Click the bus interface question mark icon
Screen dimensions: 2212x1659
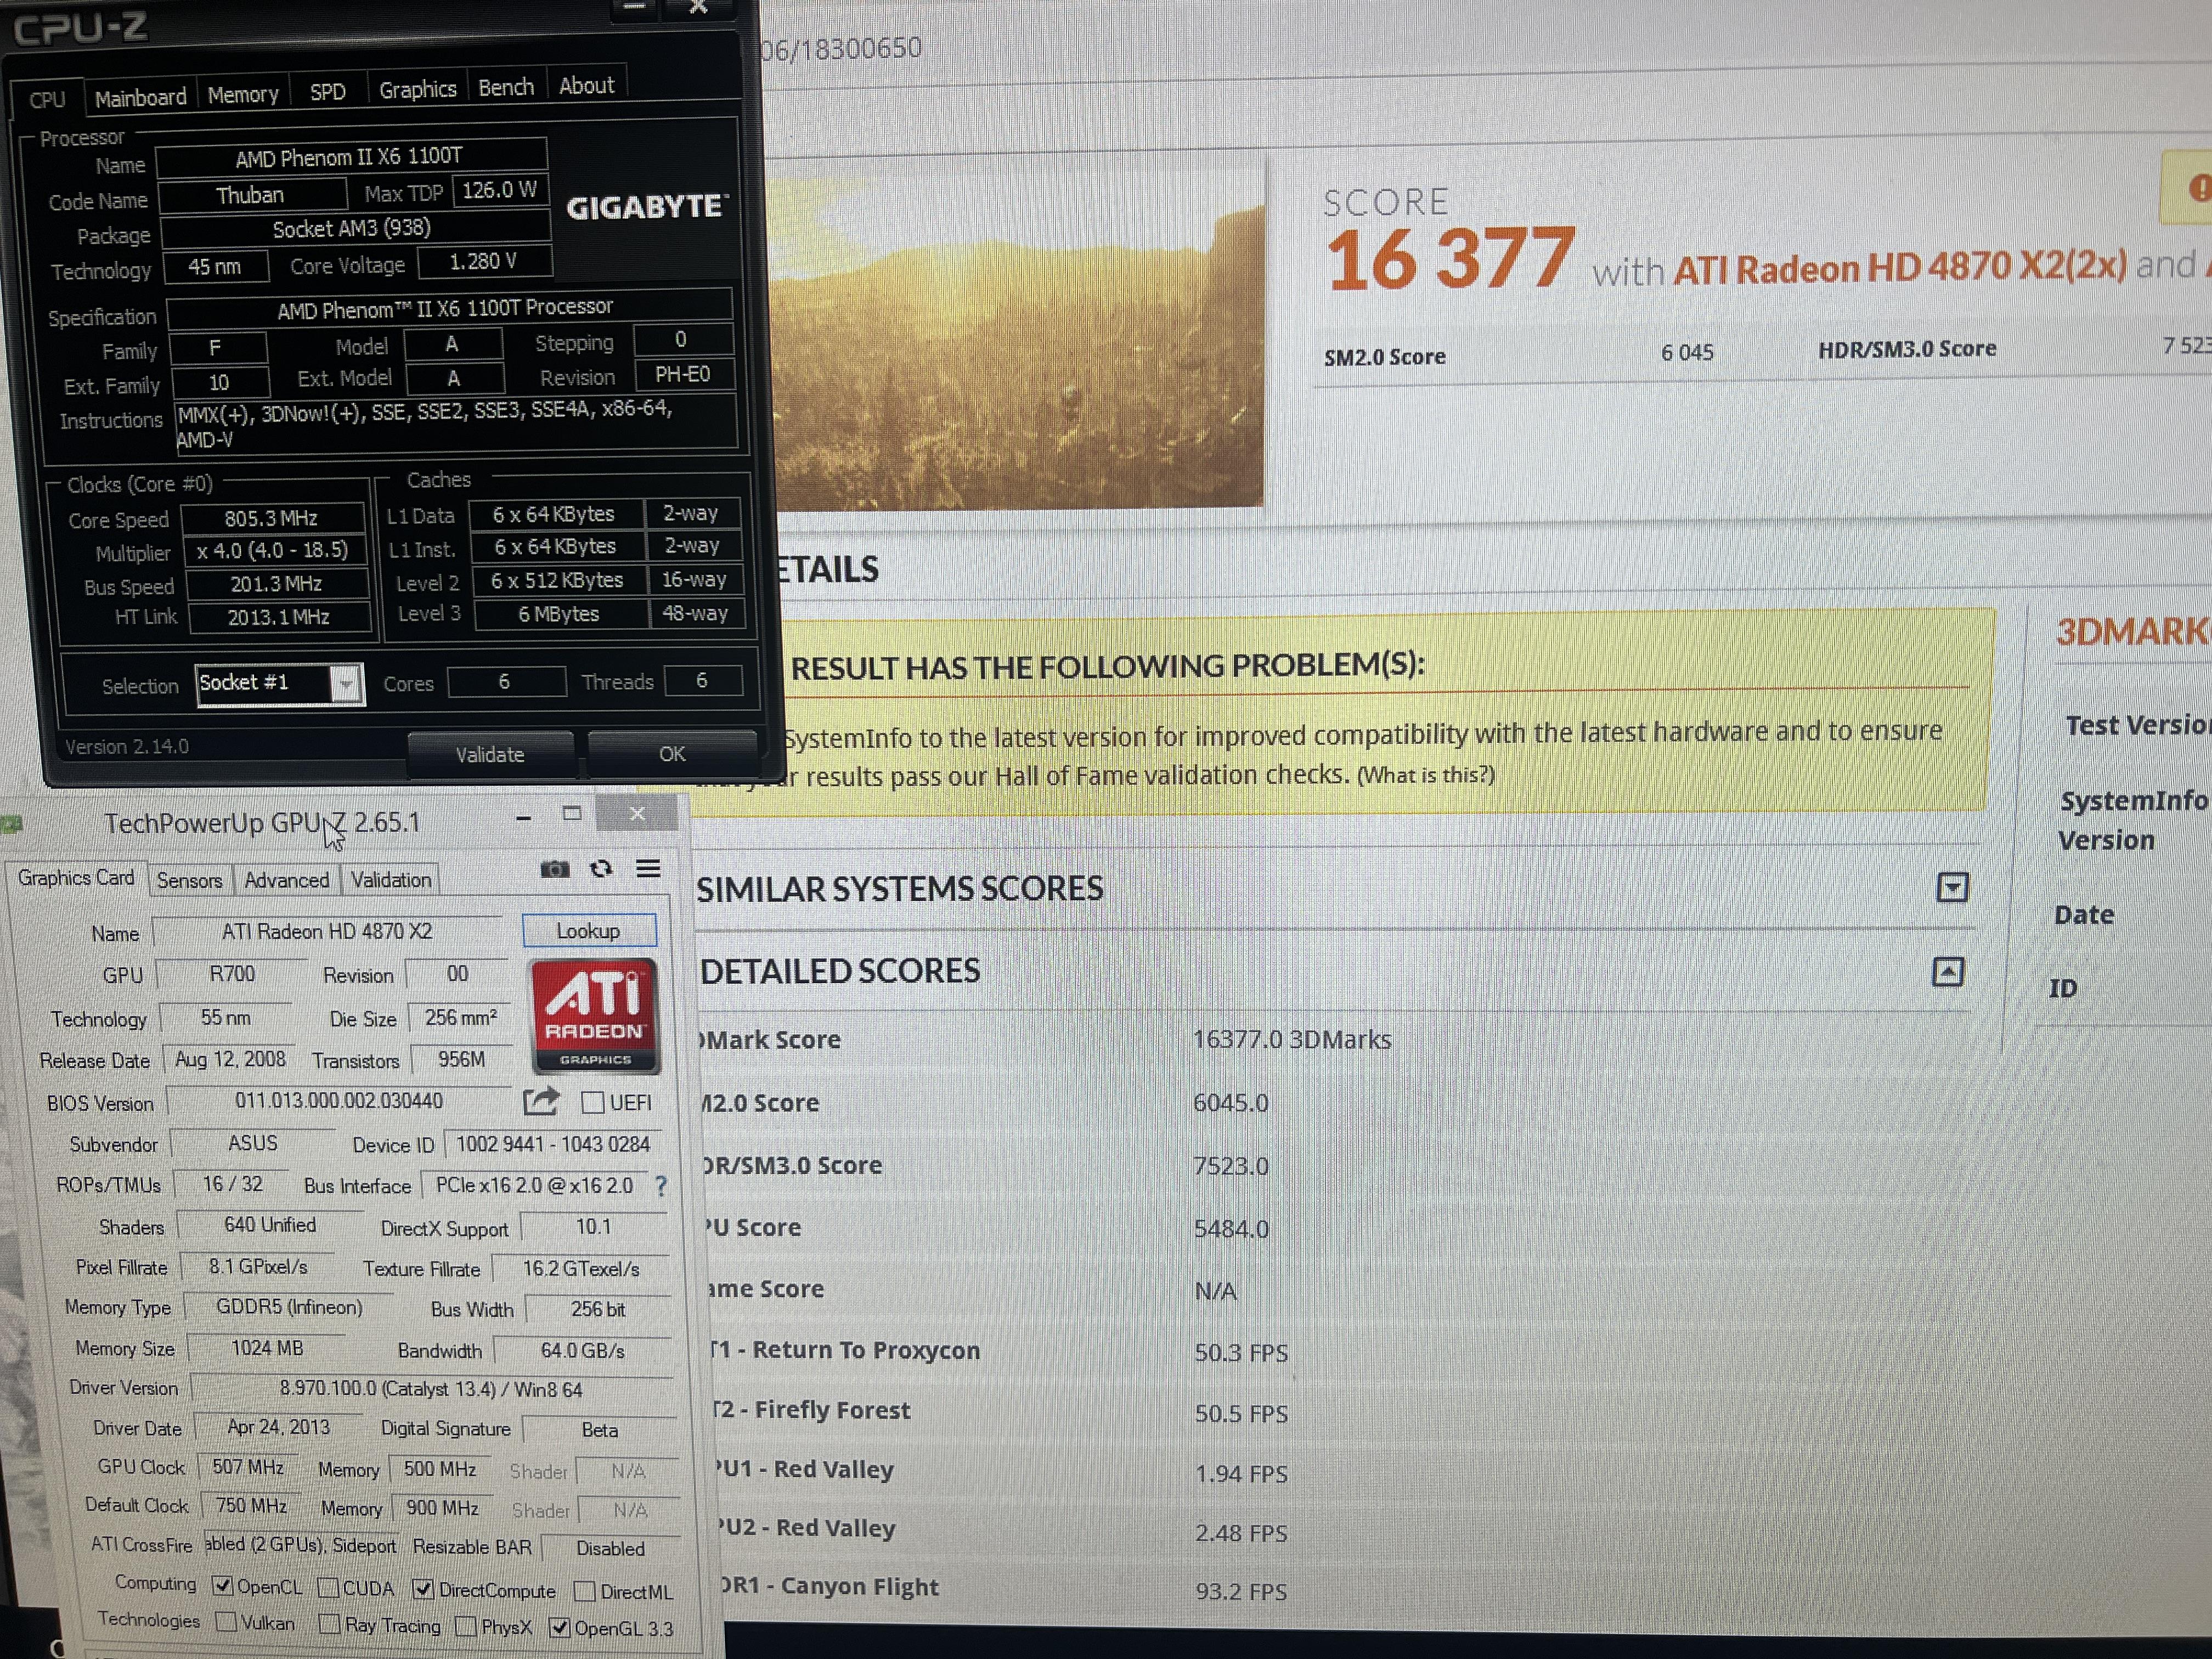[x=660, y=1186]
